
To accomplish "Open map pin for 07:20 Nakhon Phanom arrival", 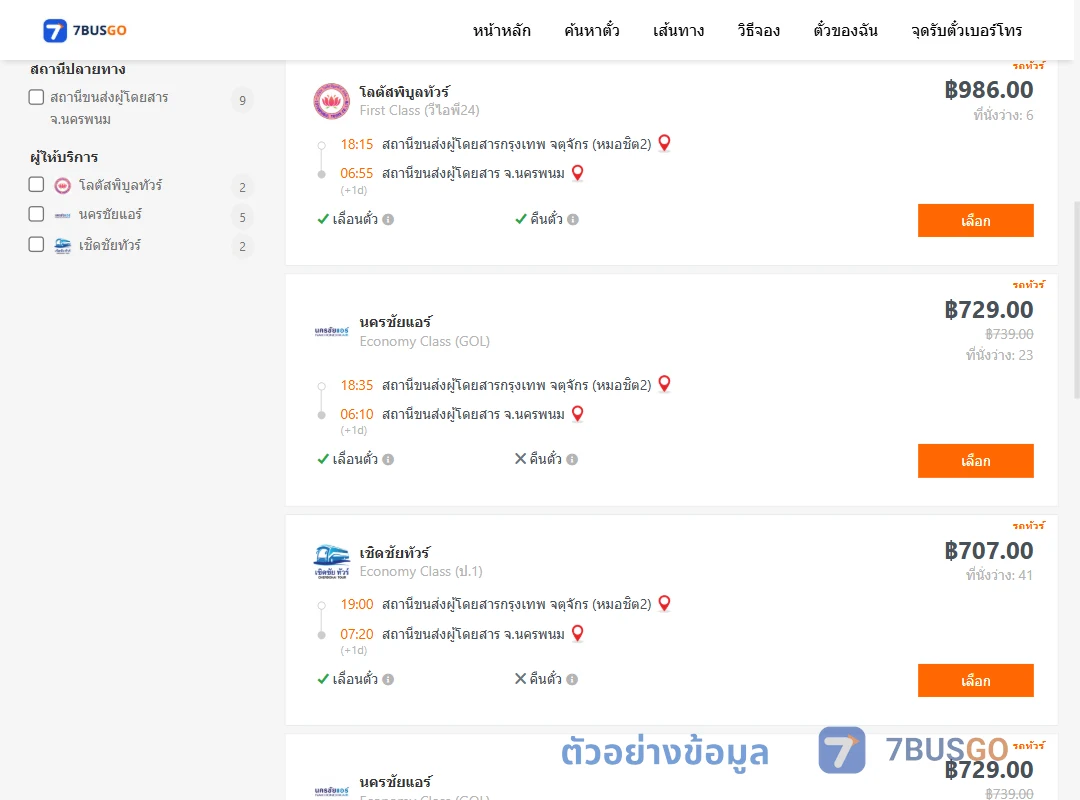I will (x=577, y=633).
